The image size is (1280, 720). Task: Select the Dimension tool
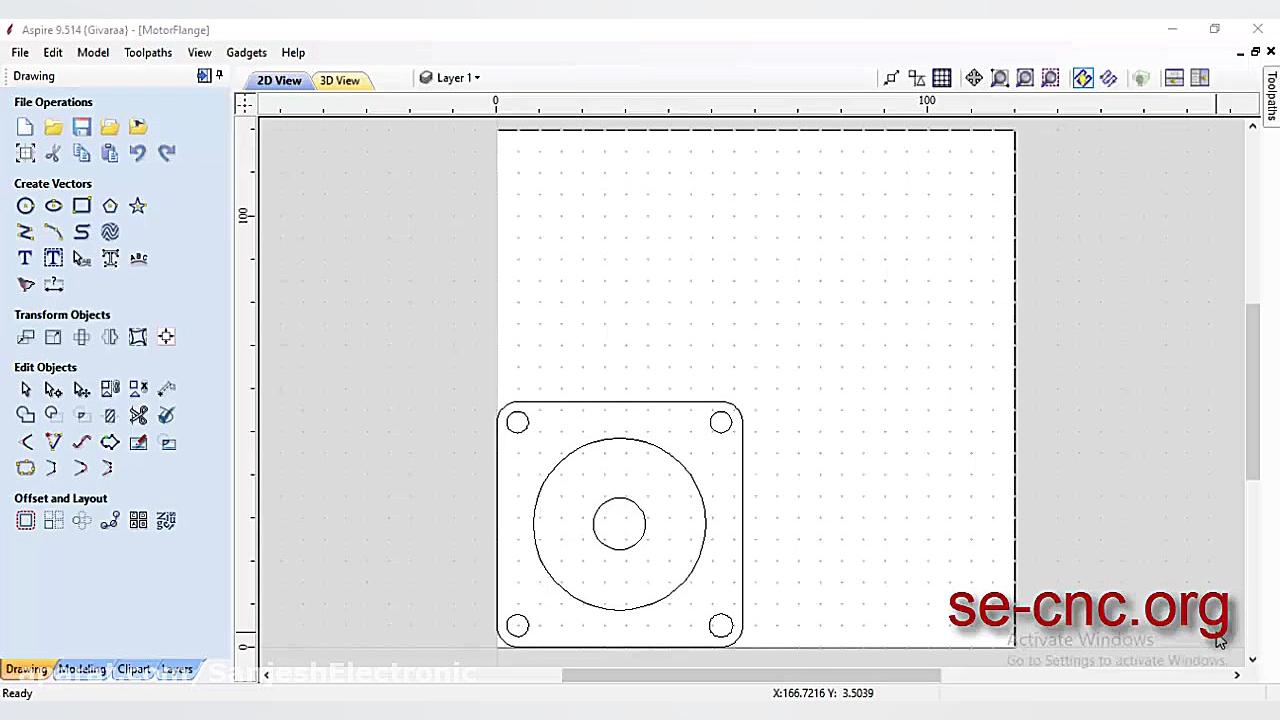53,285
